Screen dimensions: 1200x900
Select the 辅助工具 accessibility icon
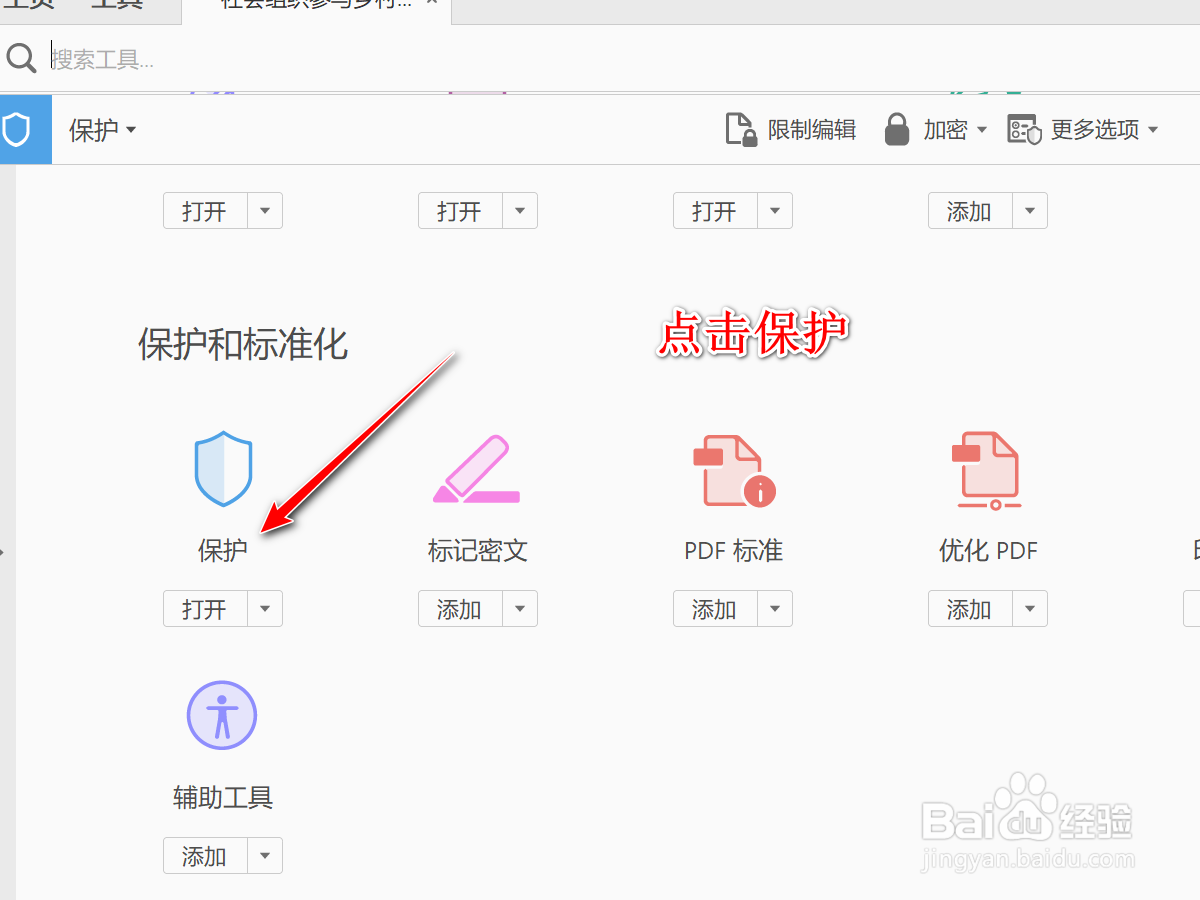point(222,714)
